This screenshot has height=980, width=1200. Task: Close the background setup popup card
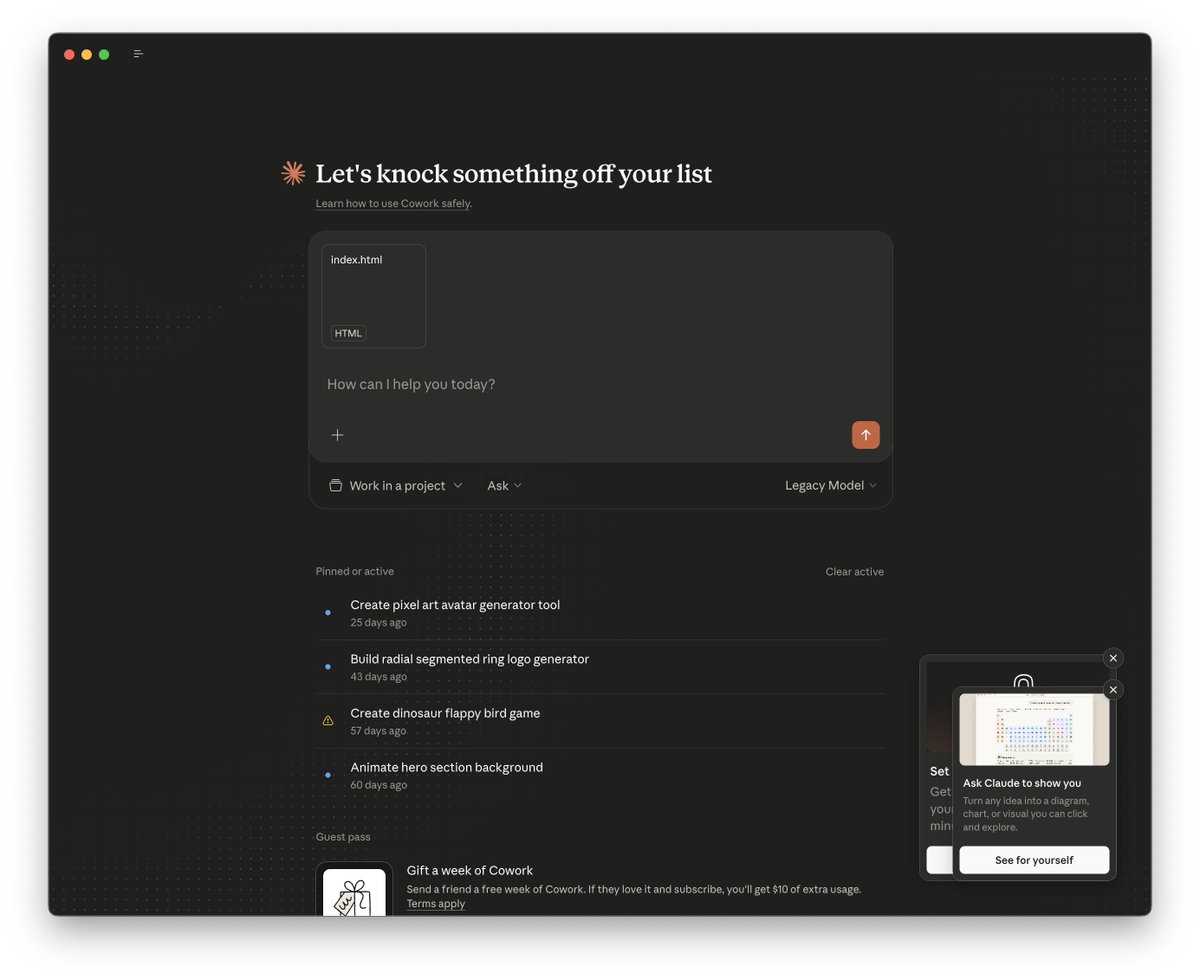point(1113,658)
